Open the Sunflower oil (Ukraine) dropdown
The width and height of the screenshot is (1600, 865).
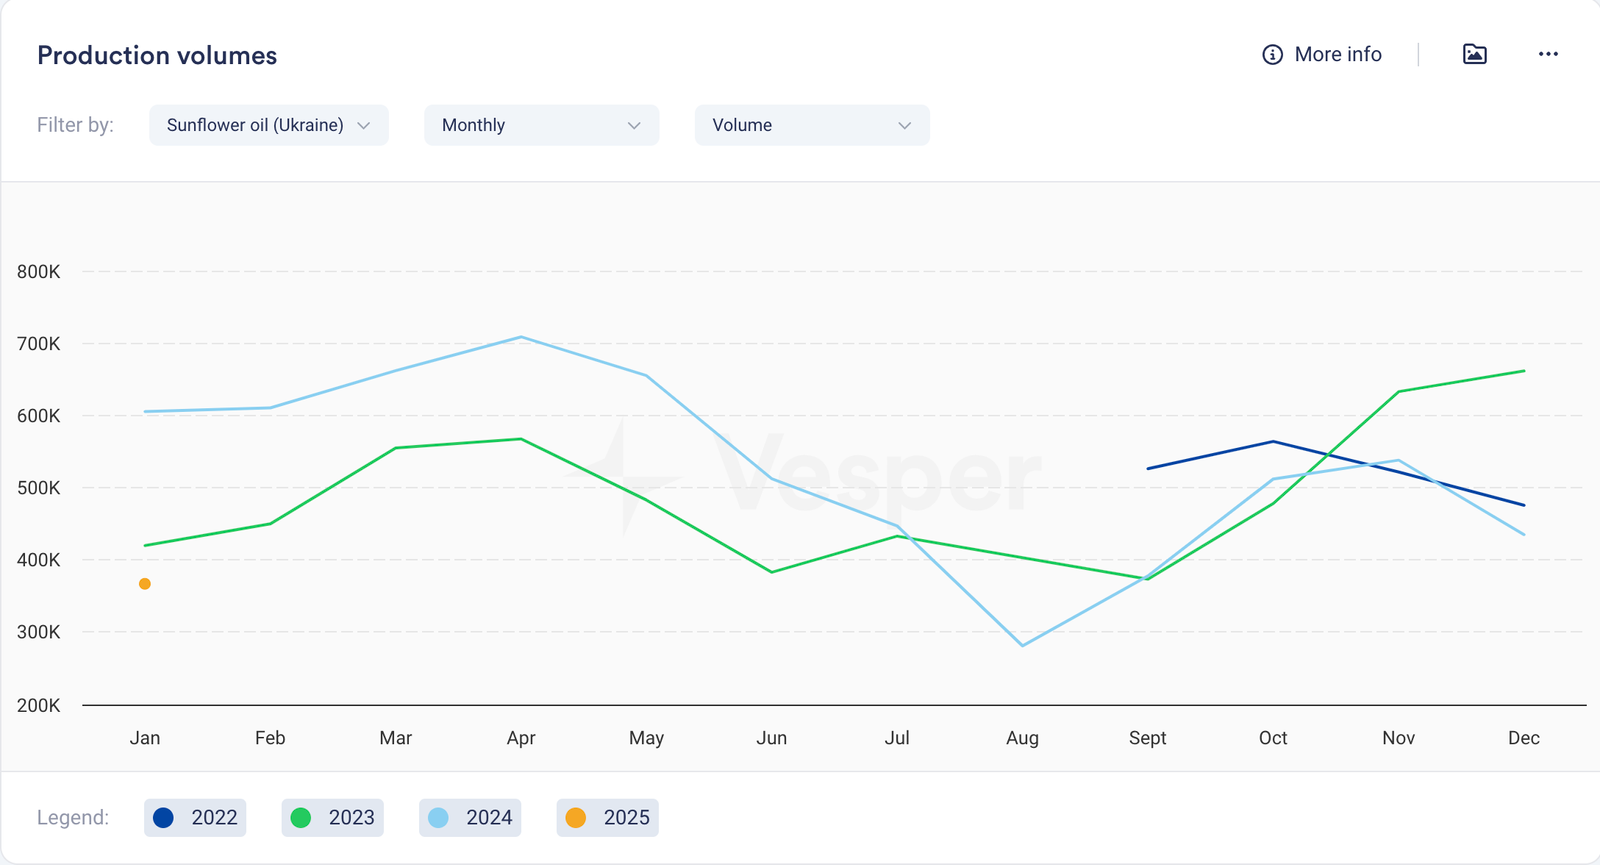(268, 125)
